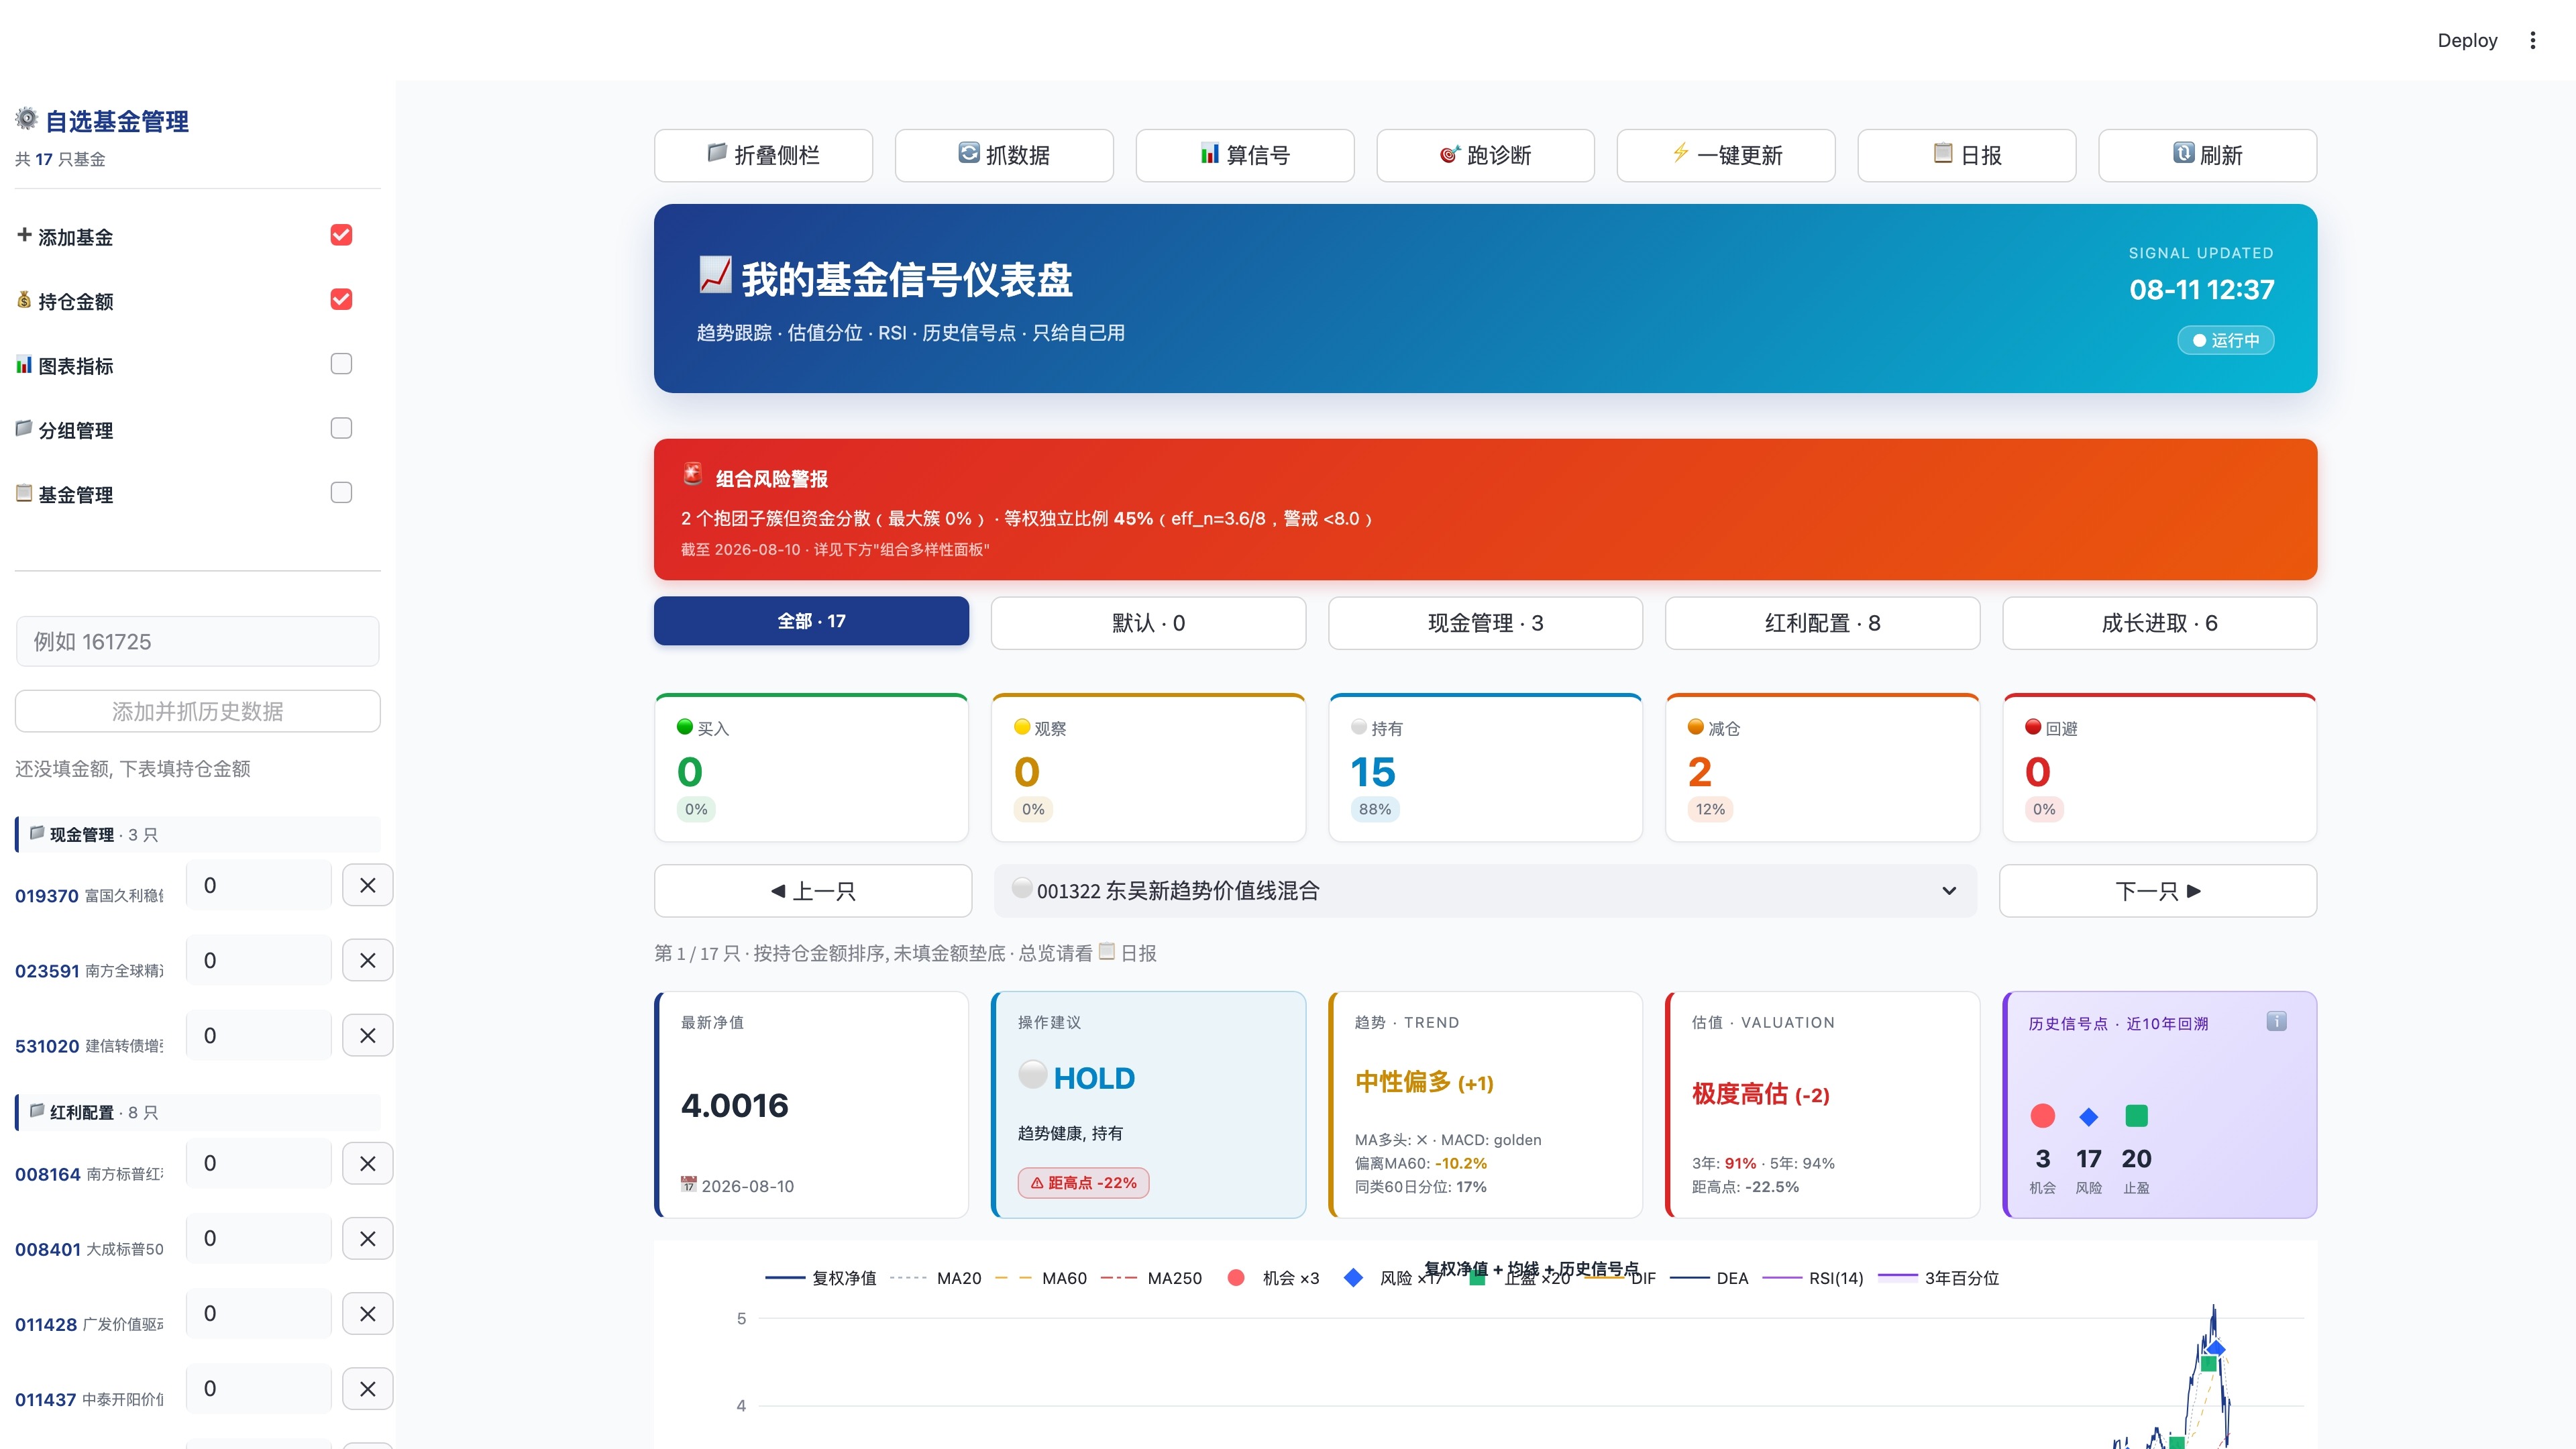Remove fund 023591 with its X icon

(x=368, y=960)
